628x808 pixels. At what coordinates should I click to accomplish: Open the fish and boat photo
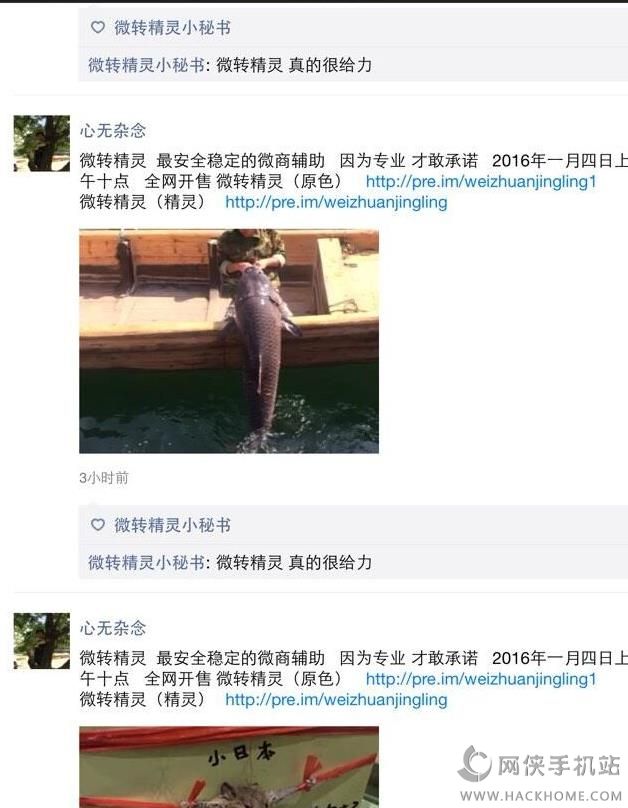229,341
